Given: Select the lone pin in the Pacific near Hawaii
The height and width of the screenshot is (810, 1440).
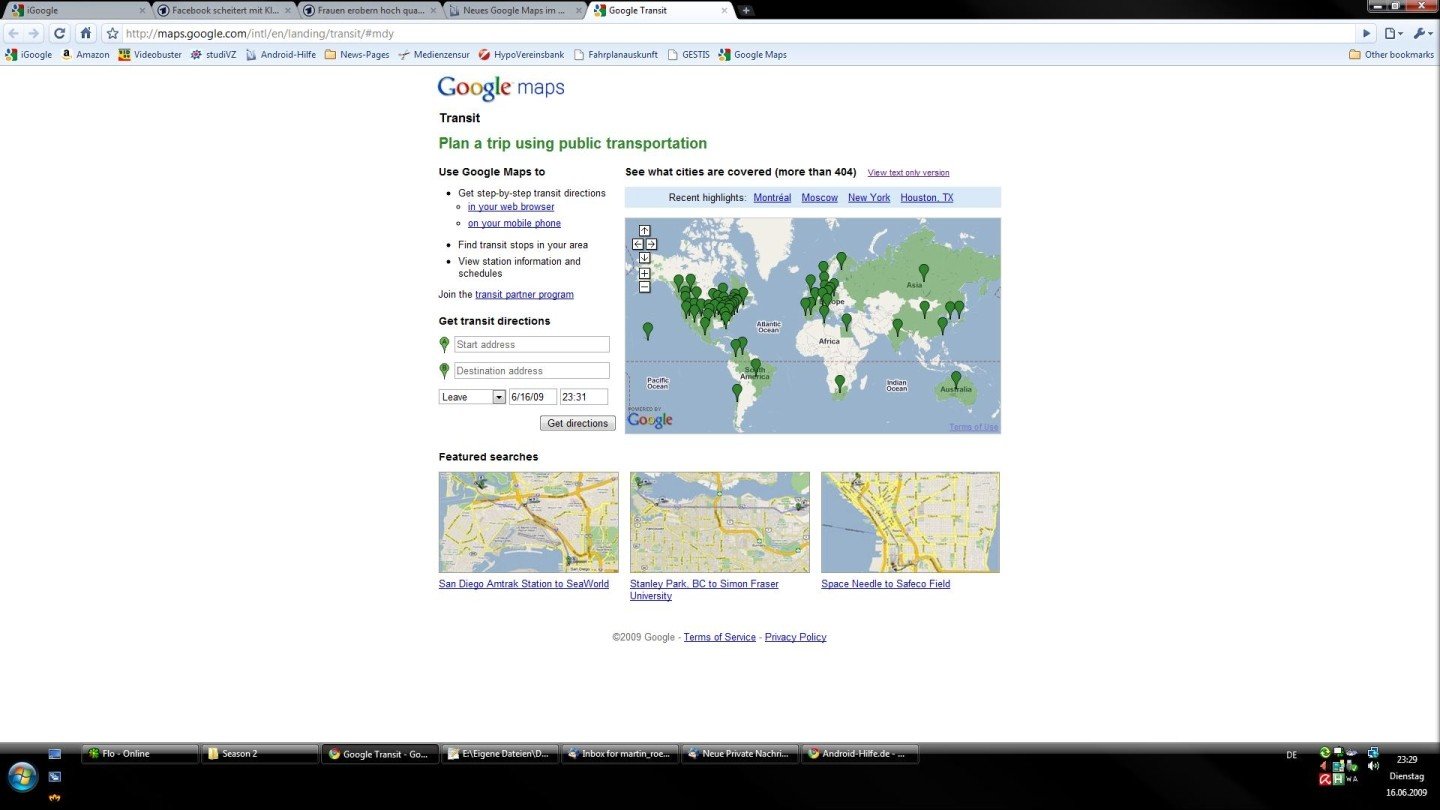Looking at the screenshot, I should (x=648, y=330).
